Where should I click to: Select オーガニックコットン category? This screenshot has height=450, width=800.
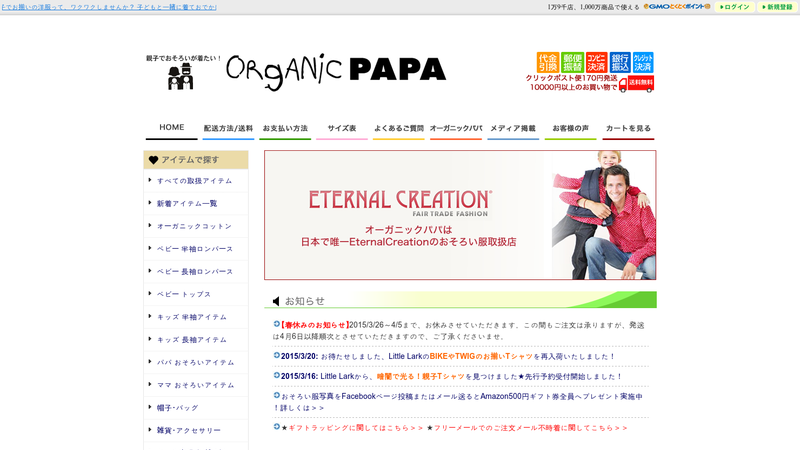click(194, 227)
